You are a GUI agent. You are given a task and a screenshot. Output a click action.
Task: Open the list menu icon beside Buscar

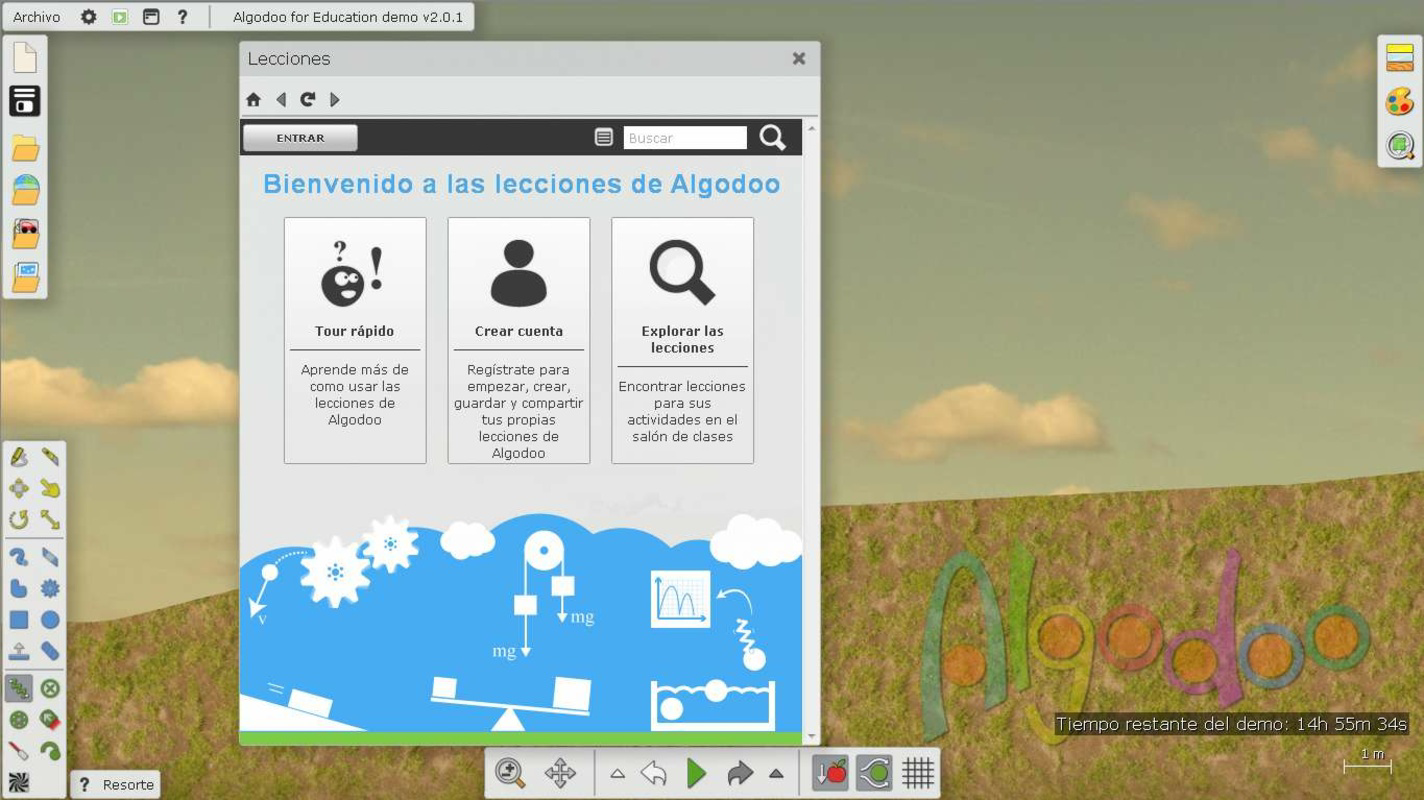(x=604, y=138)
